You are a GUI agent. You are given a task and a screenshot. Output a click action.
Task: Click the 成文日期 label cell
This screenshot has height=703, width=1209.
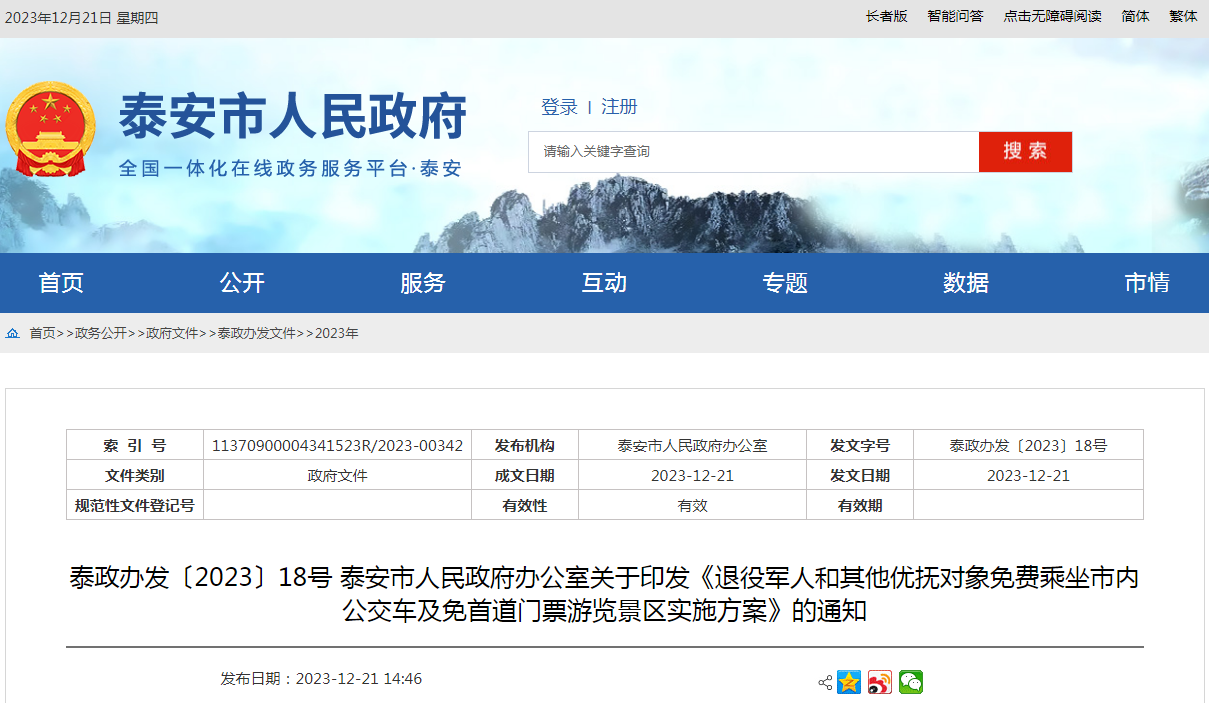click(525, 475)
